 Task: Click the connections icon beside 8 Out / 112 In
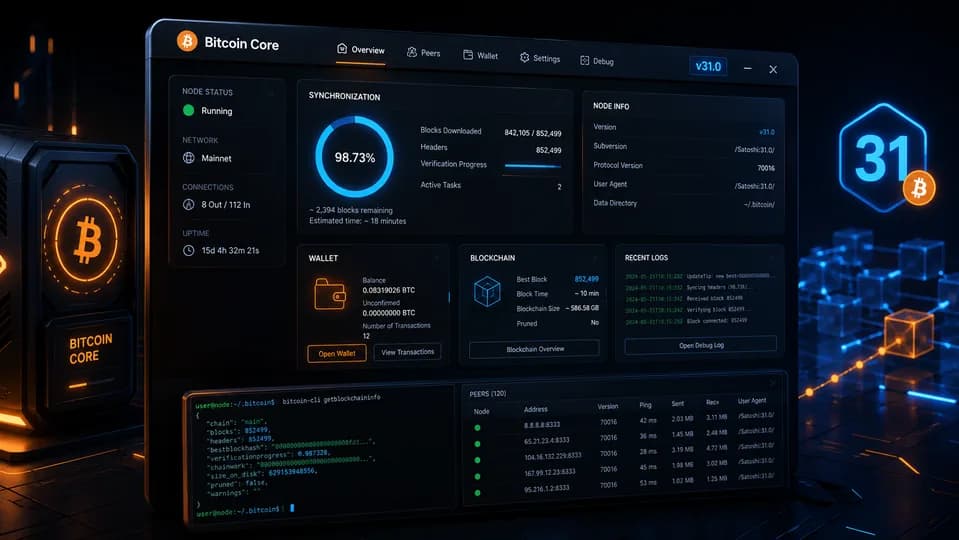coord(188,204)
